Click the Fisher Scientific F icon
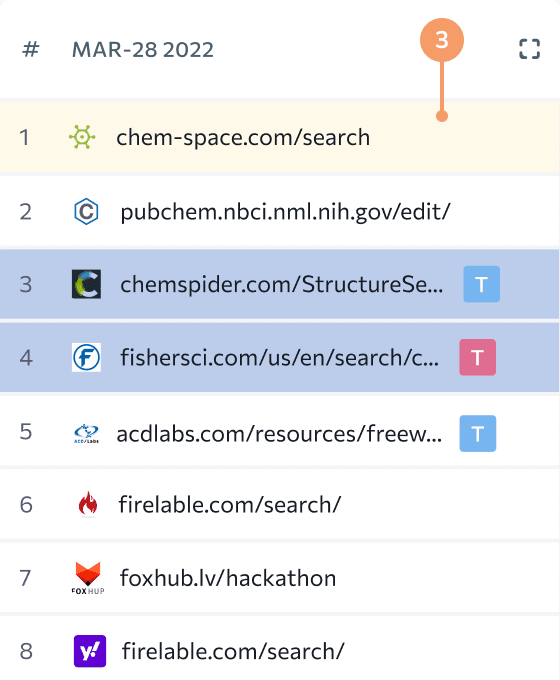This screenshot has height=680, width=560. click(x=86, y=357)
